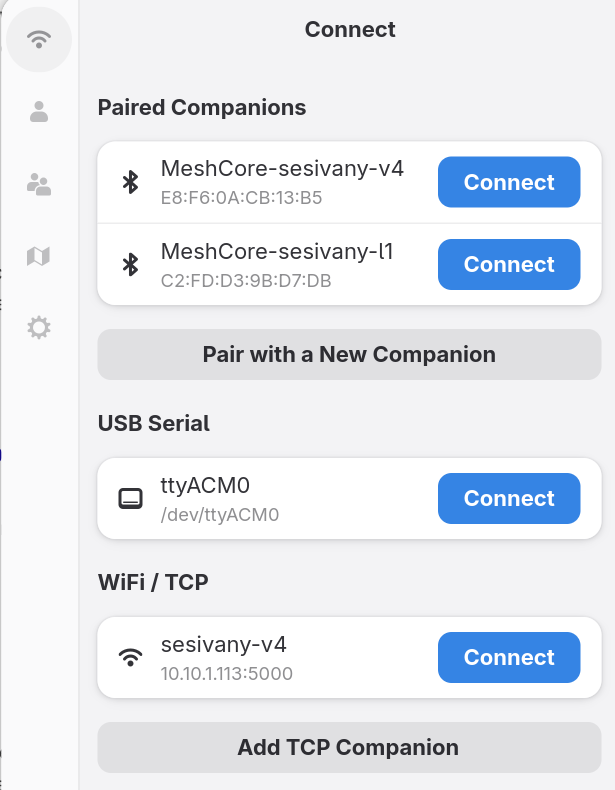Connect to MeshCore-sesivany-v4 via Bluetooth
615x790 pixels.
point(509,182)
